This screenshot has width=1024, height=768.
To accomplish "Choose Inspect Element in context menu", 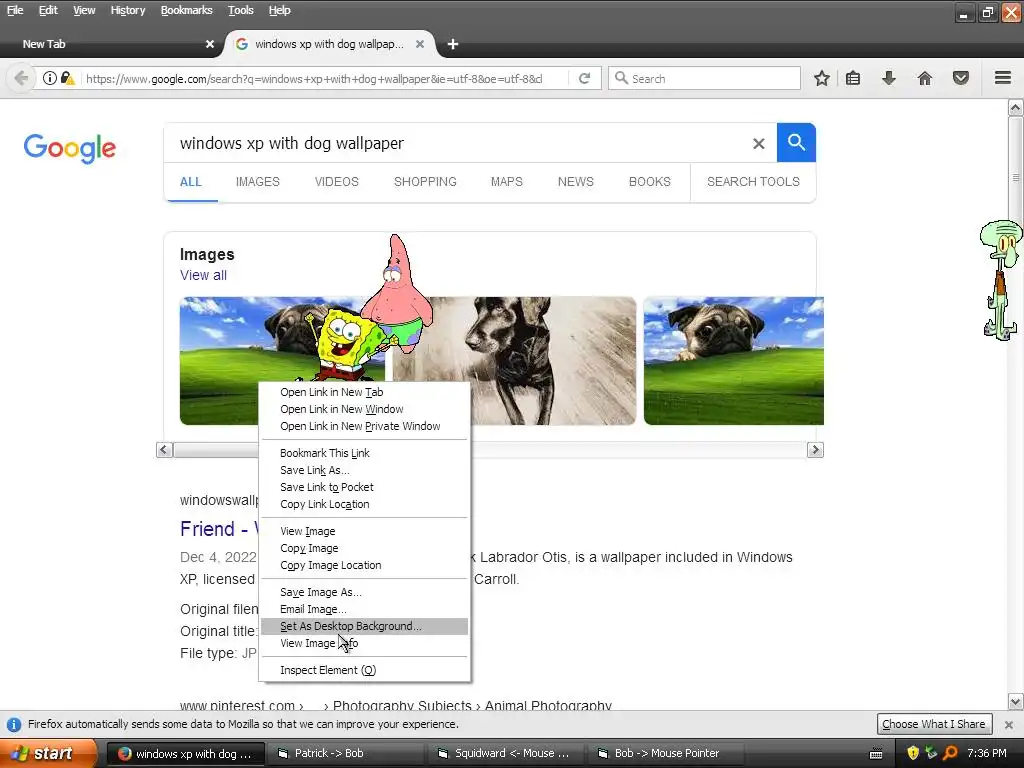I will tap(364, 670).
